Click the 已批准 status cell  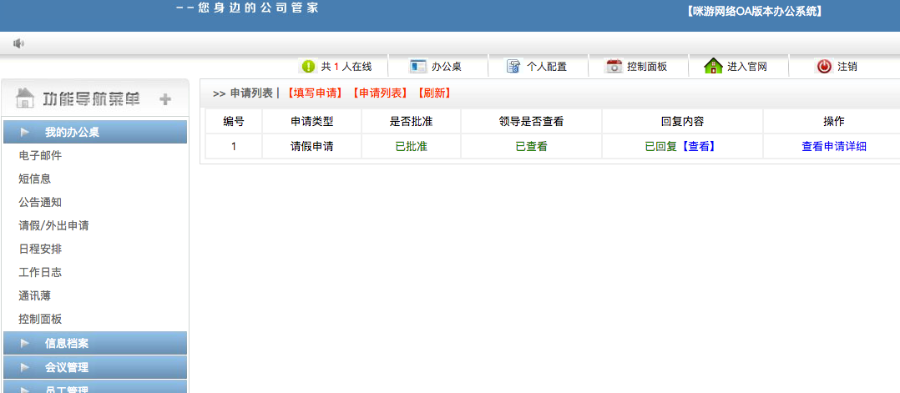pyautogui.click(x=411, y=146)
